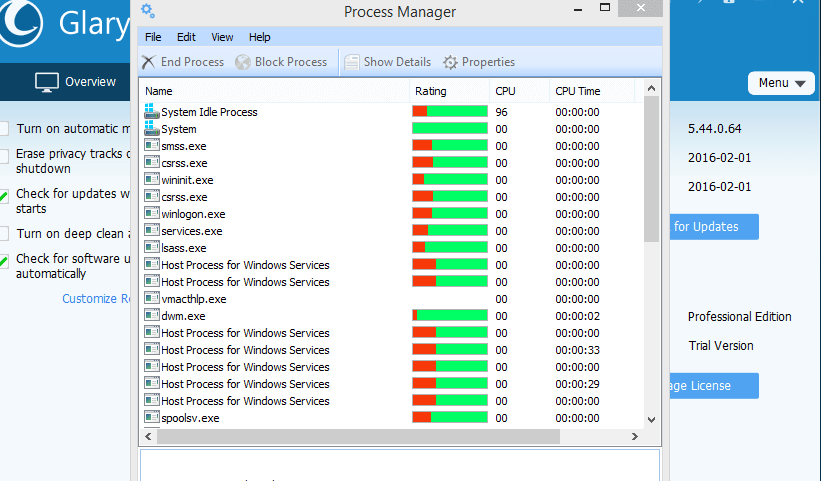Click the Show Details icon

click(x=351, y=62)
